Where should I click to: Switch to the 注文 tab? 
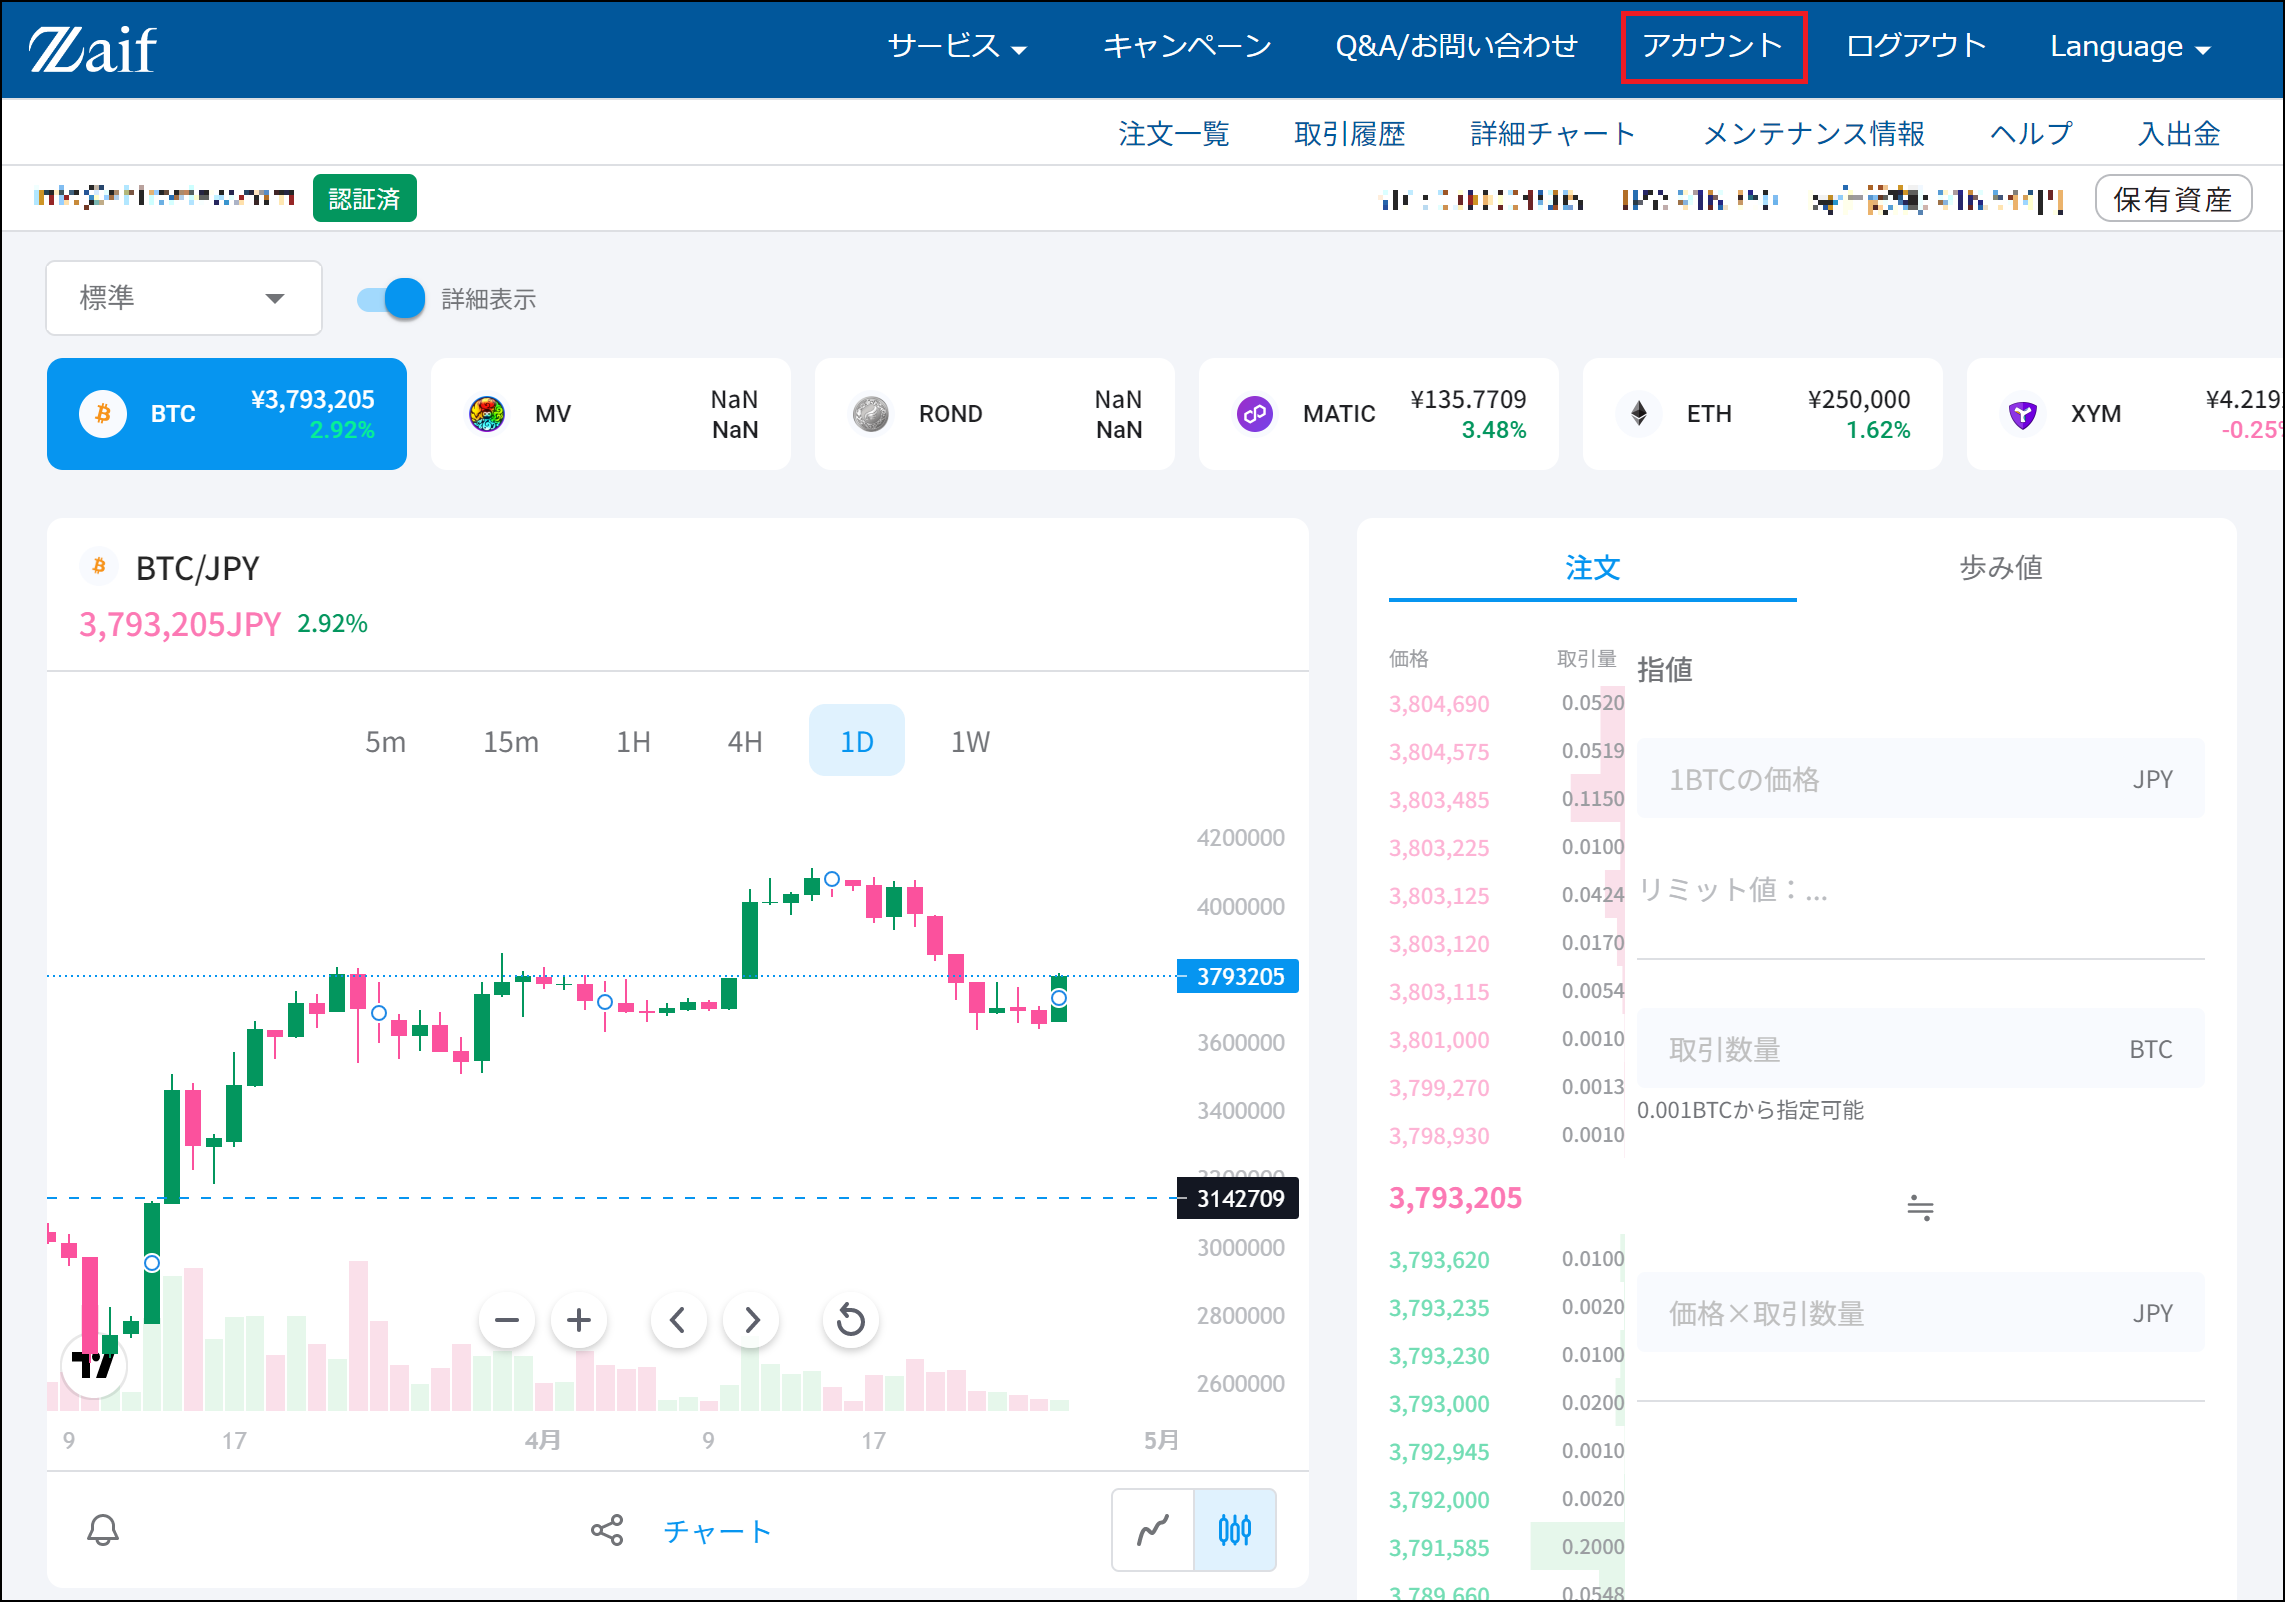(1592, 567)
